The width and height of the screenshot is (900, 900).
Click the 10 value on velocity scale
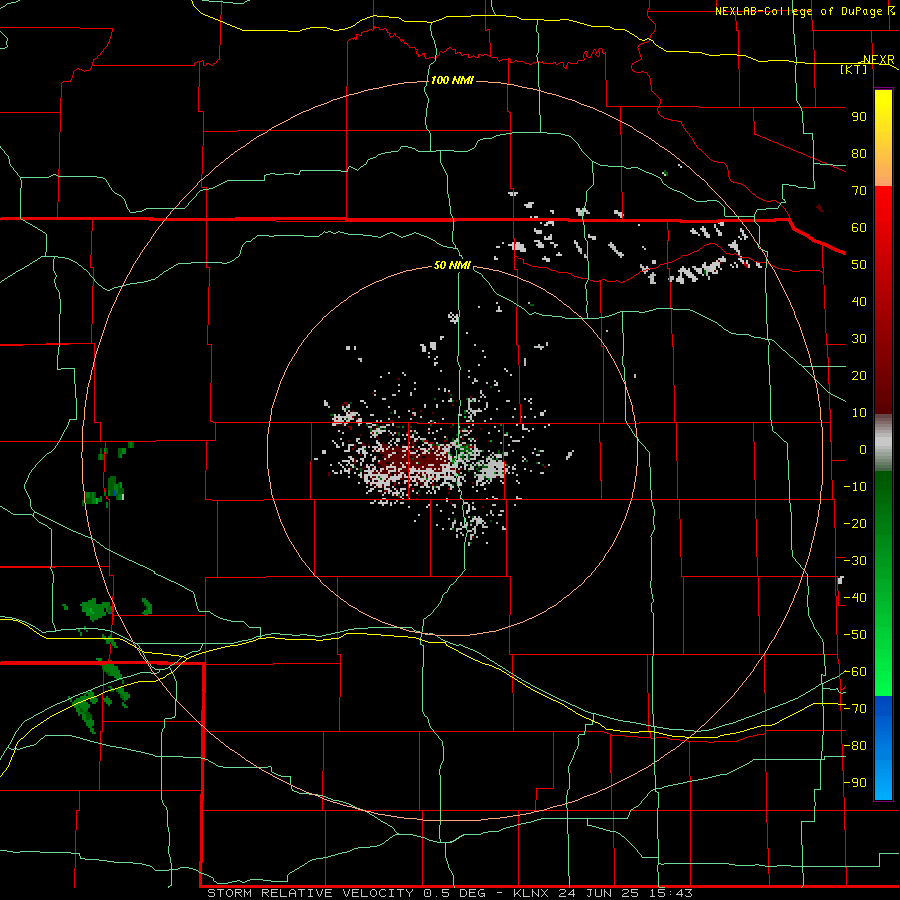pos(859,413)
